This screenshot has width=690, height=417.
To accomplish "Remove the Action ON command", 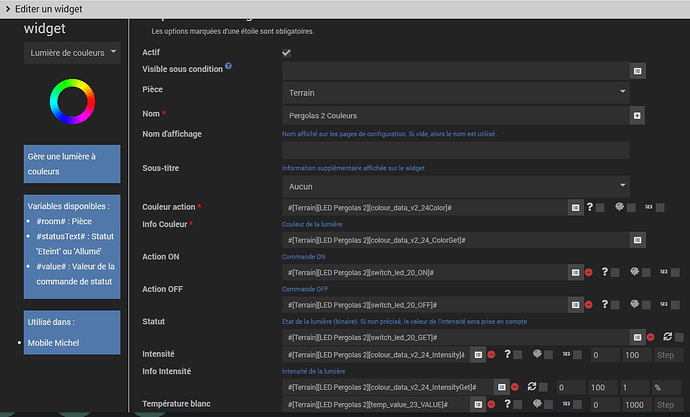I will [x=590, y=272].
